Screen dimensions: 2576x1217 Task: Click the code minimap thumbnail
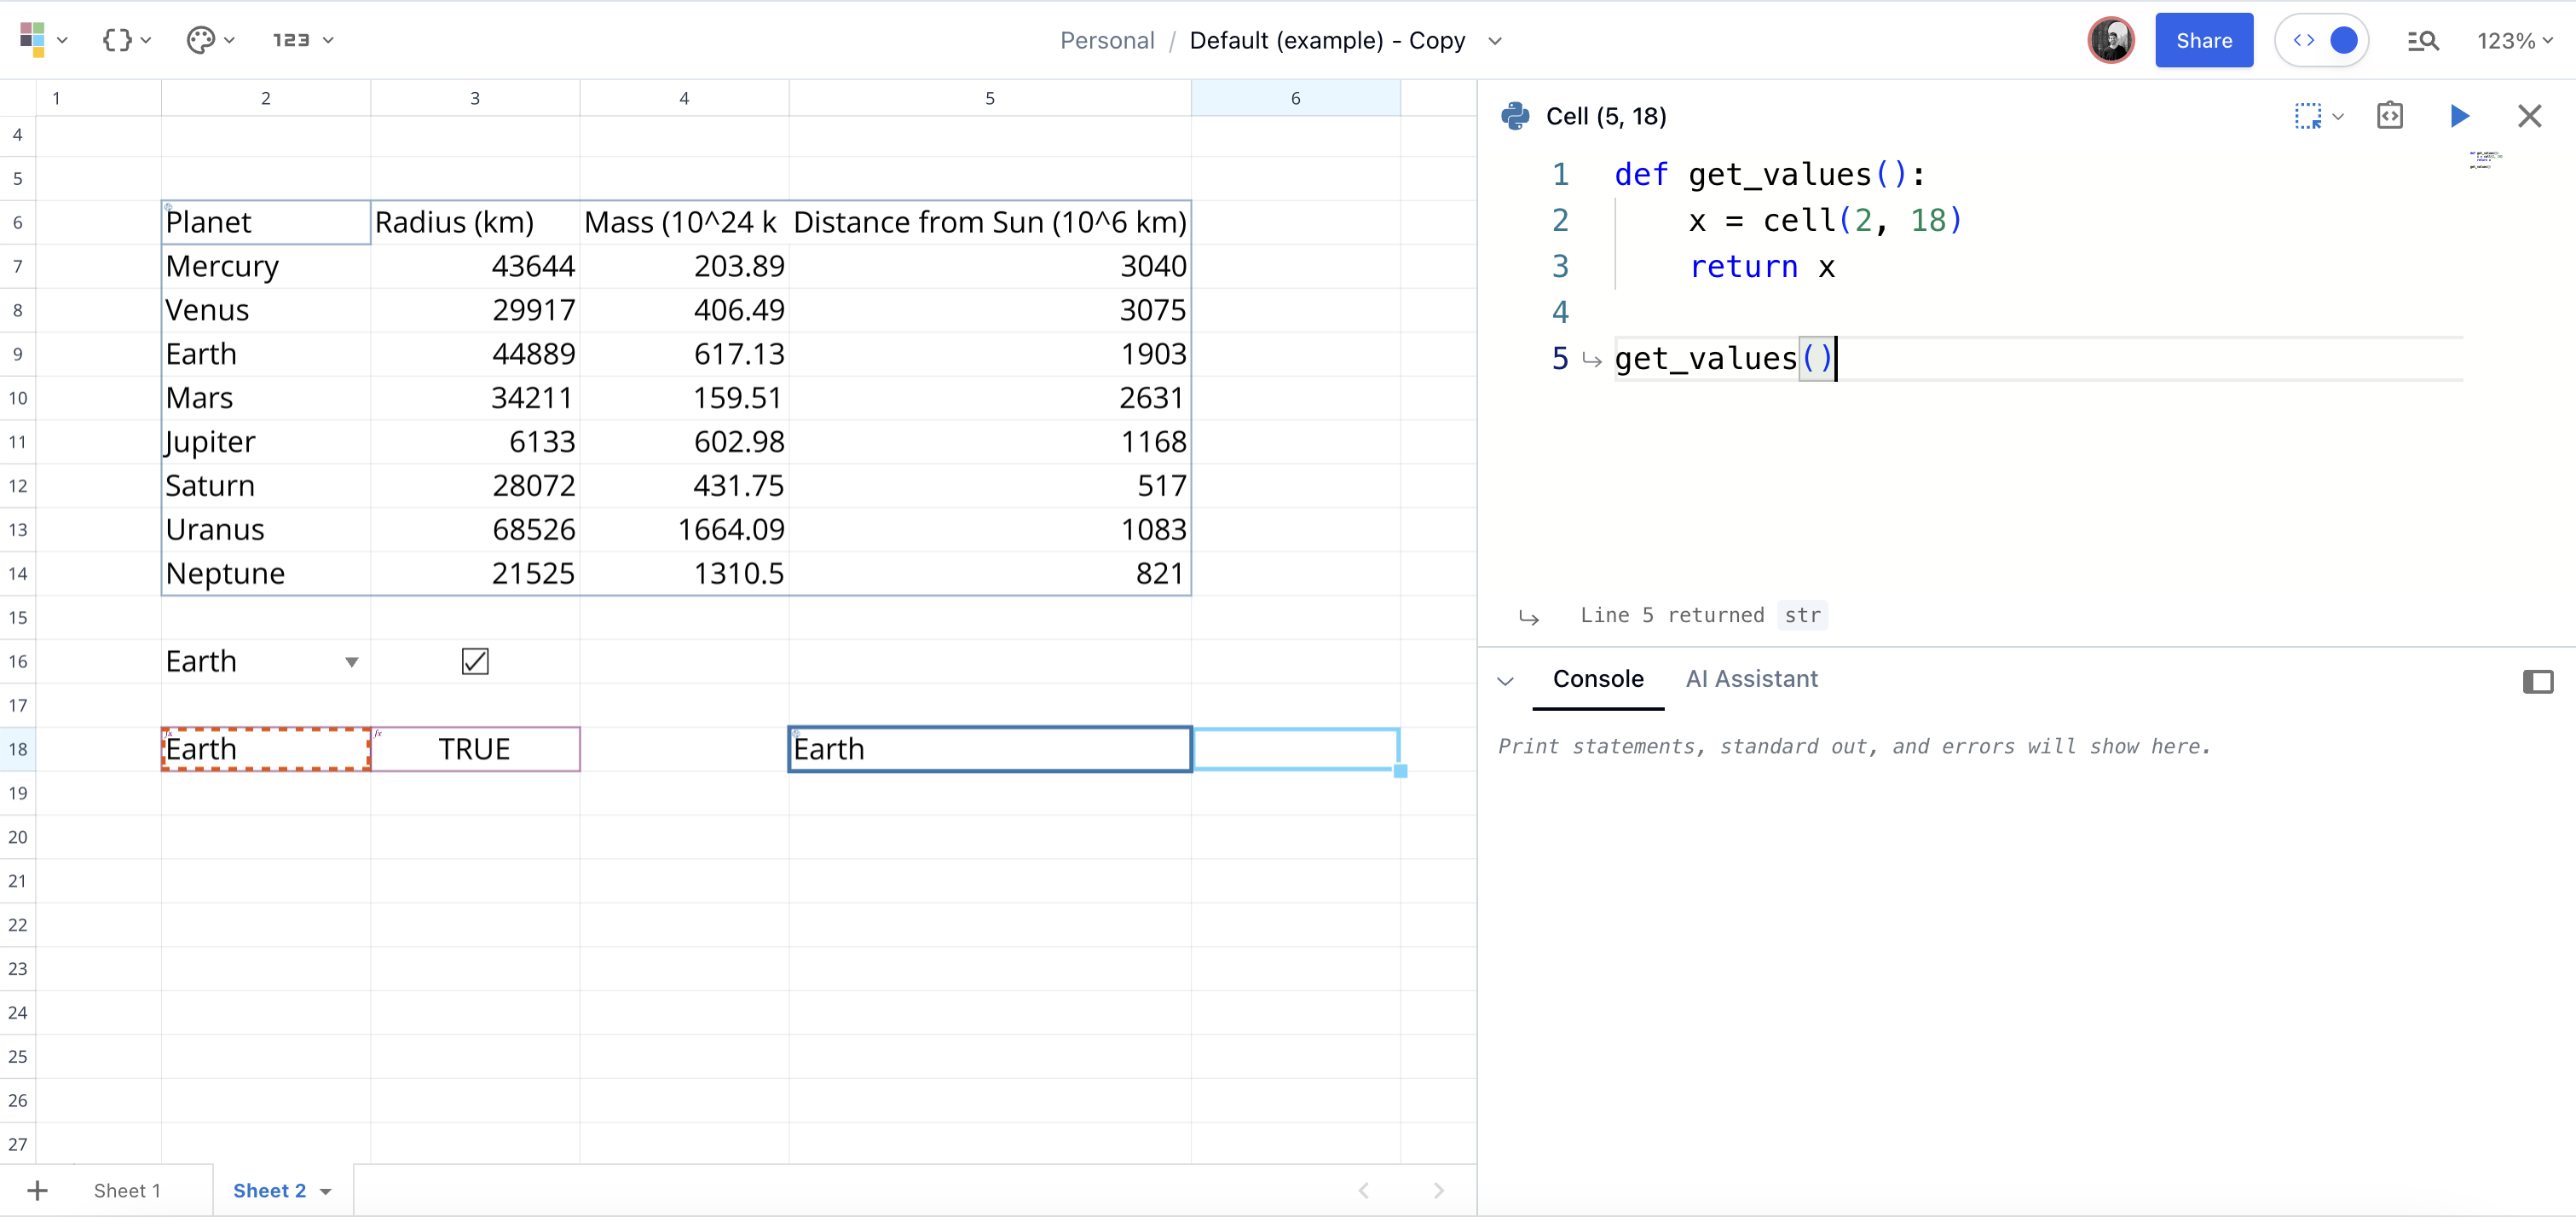point(2485,159)
